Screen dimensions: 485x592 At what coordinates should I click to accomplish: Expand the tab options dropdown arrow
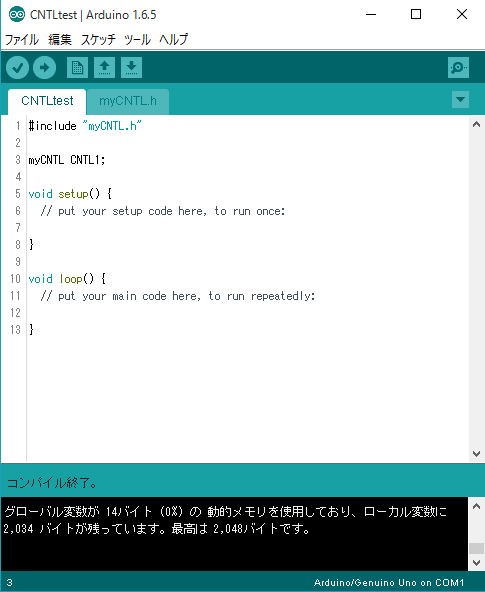(460, 100)
